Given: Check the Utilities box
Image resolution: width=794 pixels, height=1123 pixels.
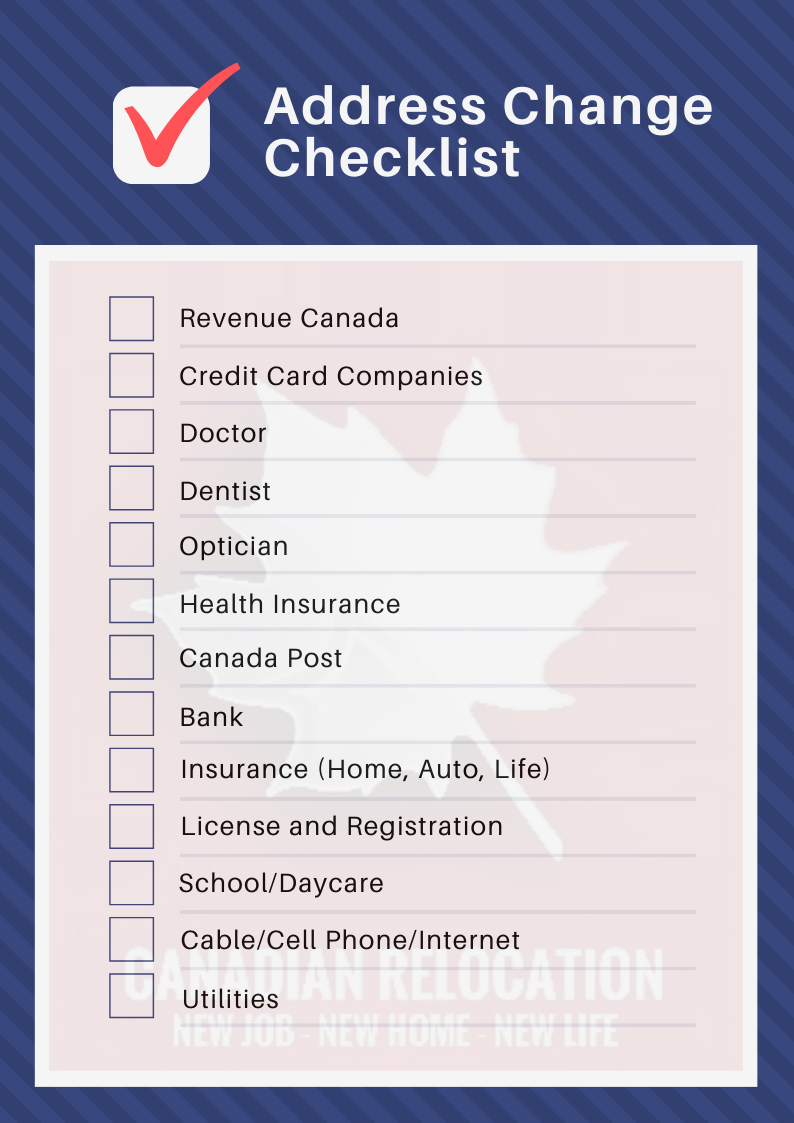Looking at the screenshot, I should 132,996.
